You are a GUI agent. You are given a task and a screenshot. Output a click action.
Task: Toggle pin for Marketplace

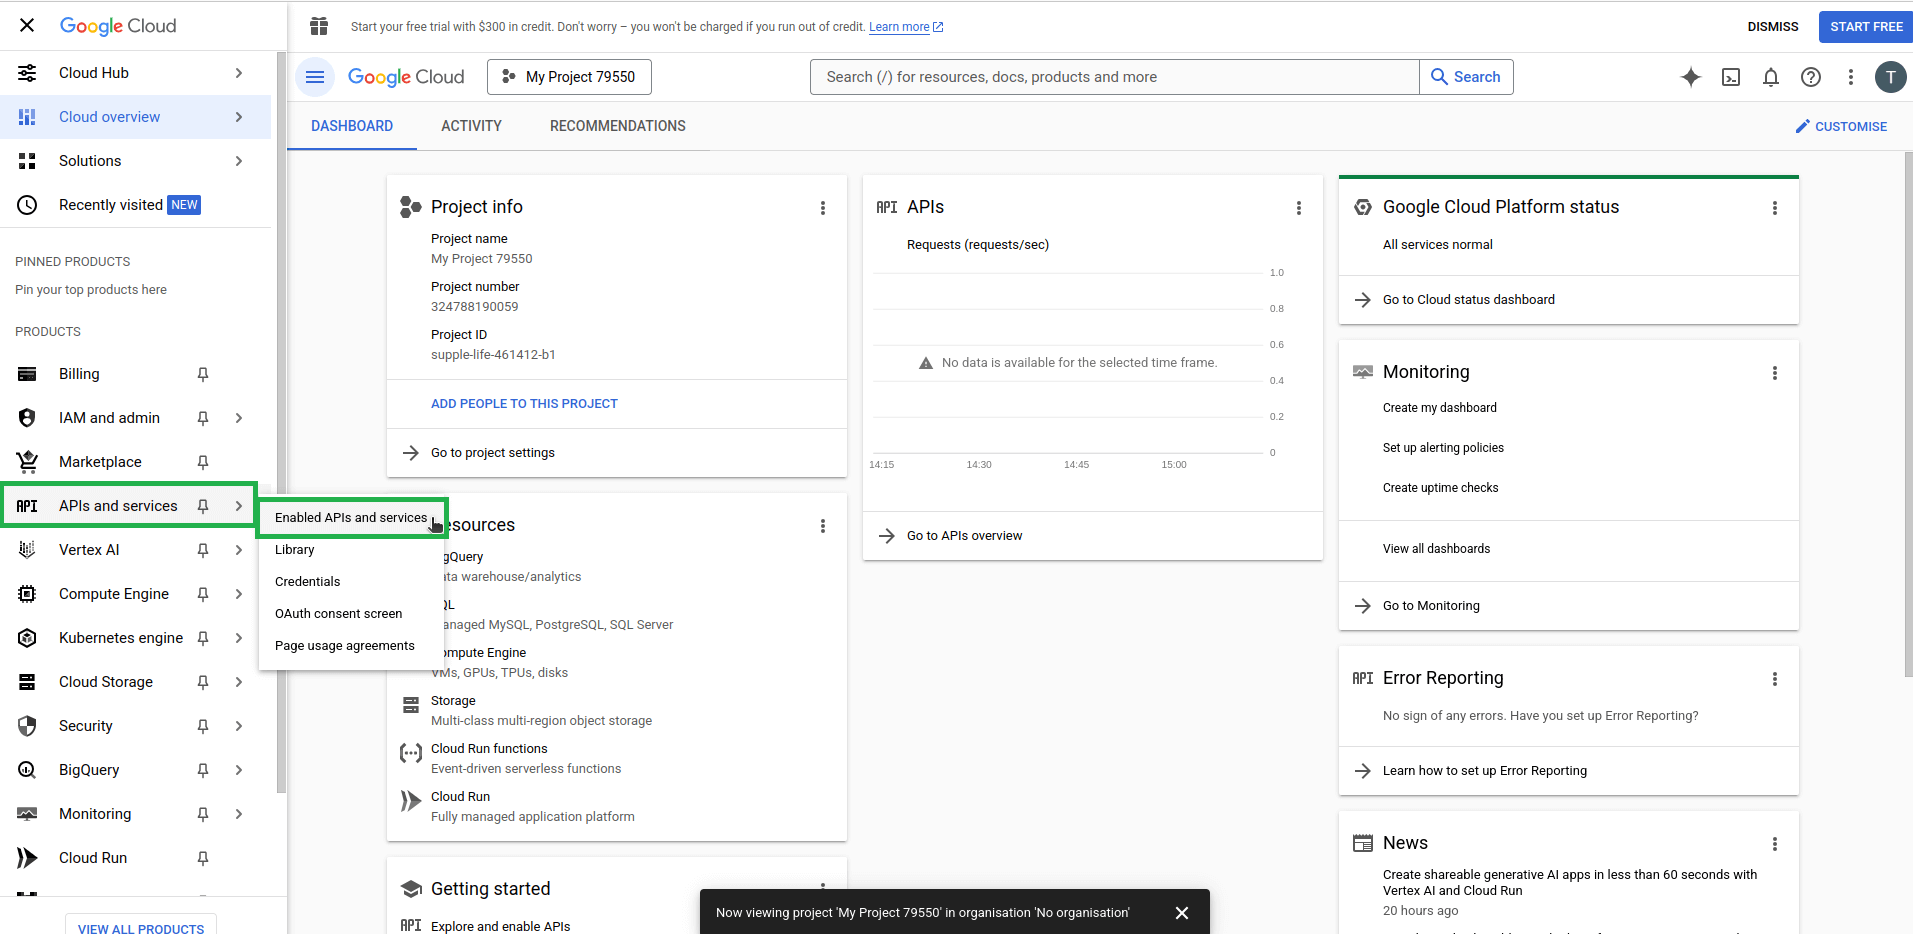(x=203, y=462)
